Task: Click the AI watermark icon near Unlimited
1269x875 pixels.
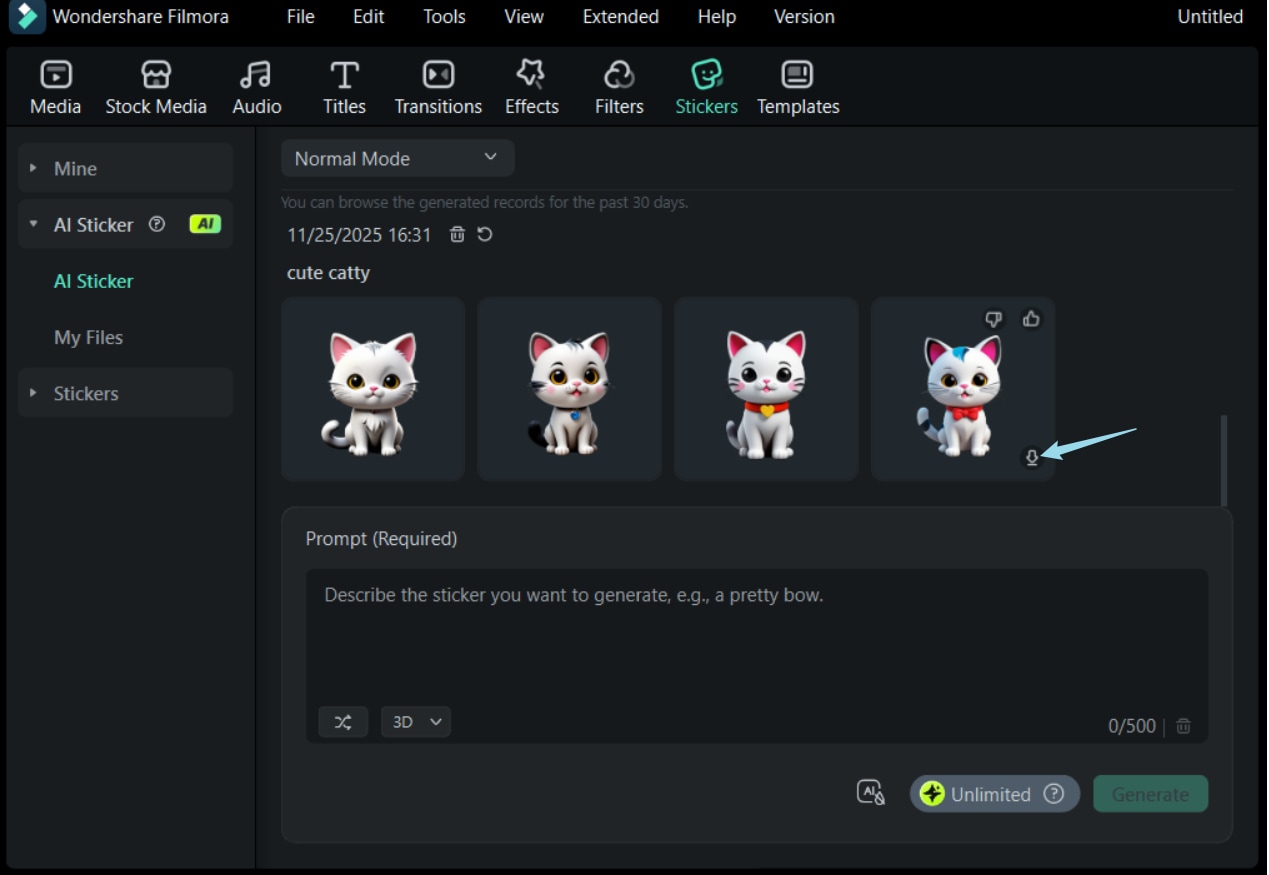Action: 871,793
